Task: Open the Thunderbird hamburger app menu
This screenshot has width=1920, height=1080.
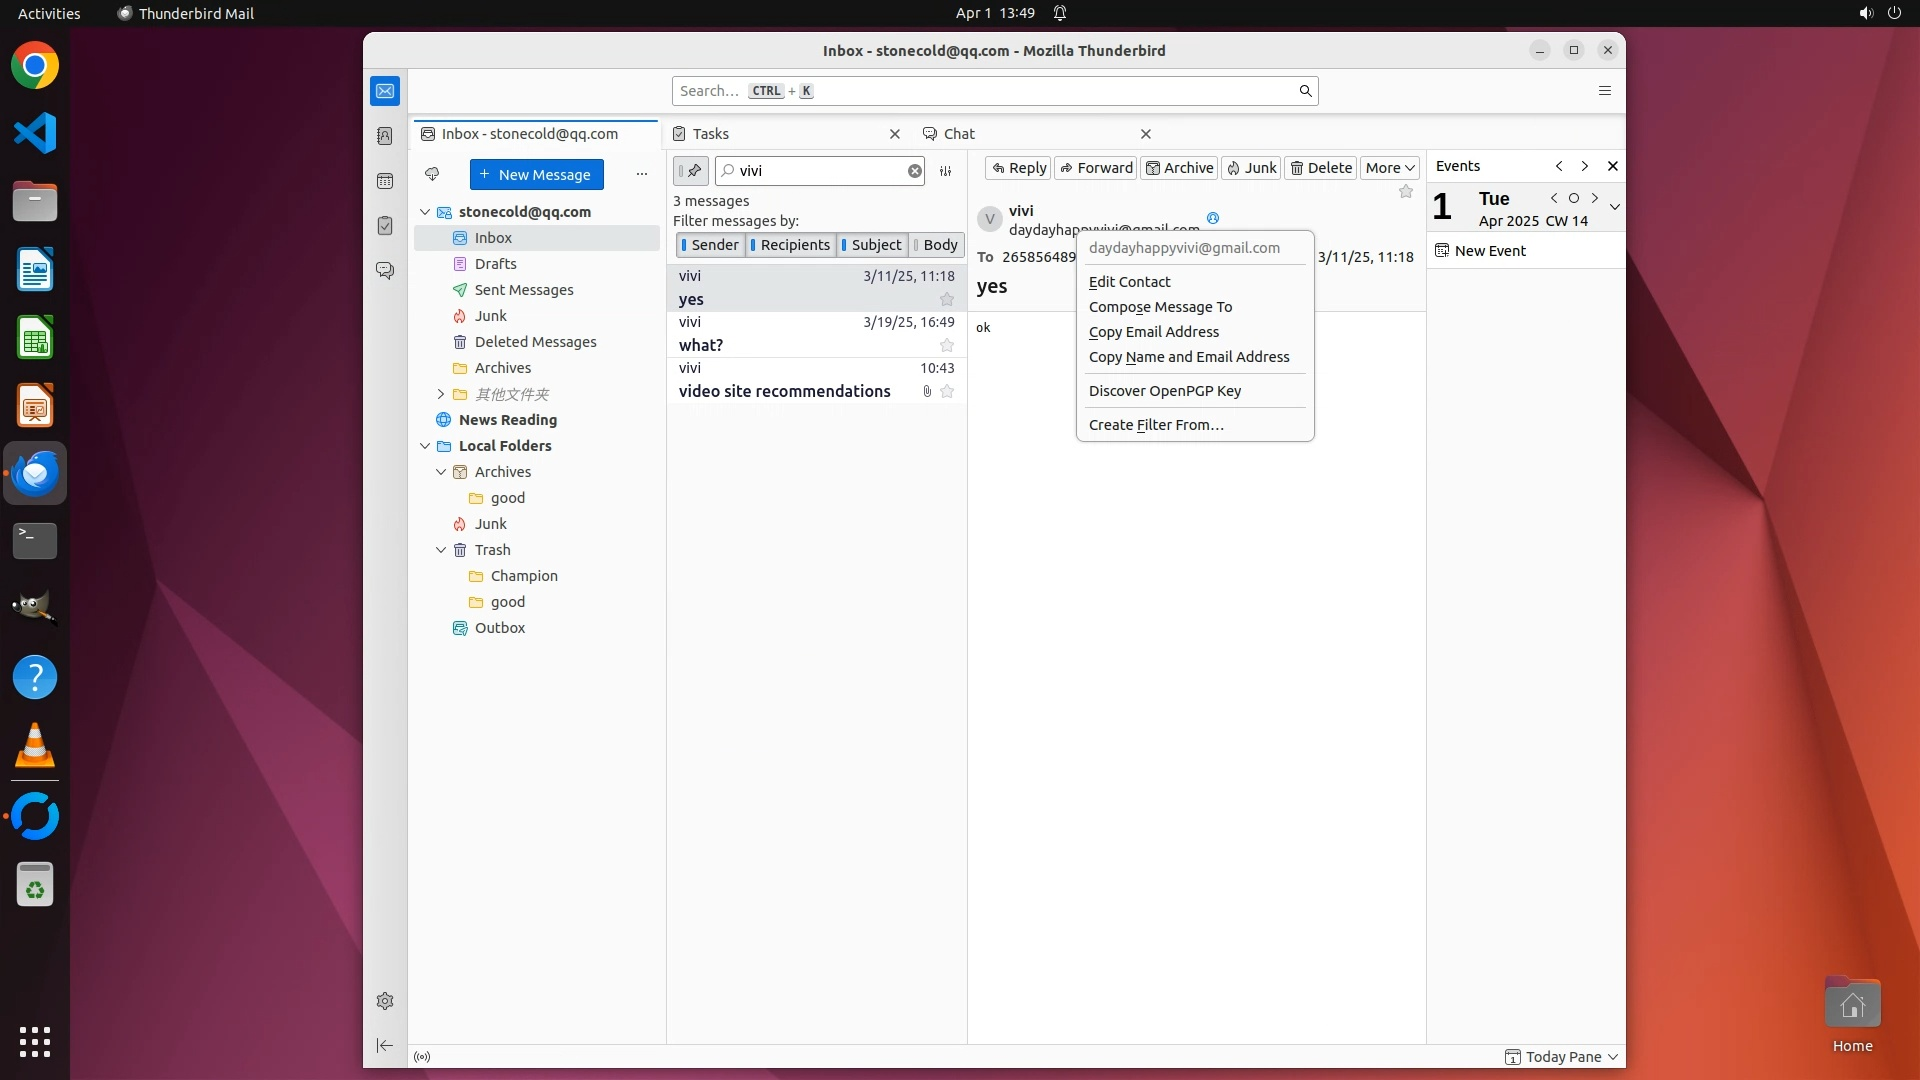Action: (1604, 91)
